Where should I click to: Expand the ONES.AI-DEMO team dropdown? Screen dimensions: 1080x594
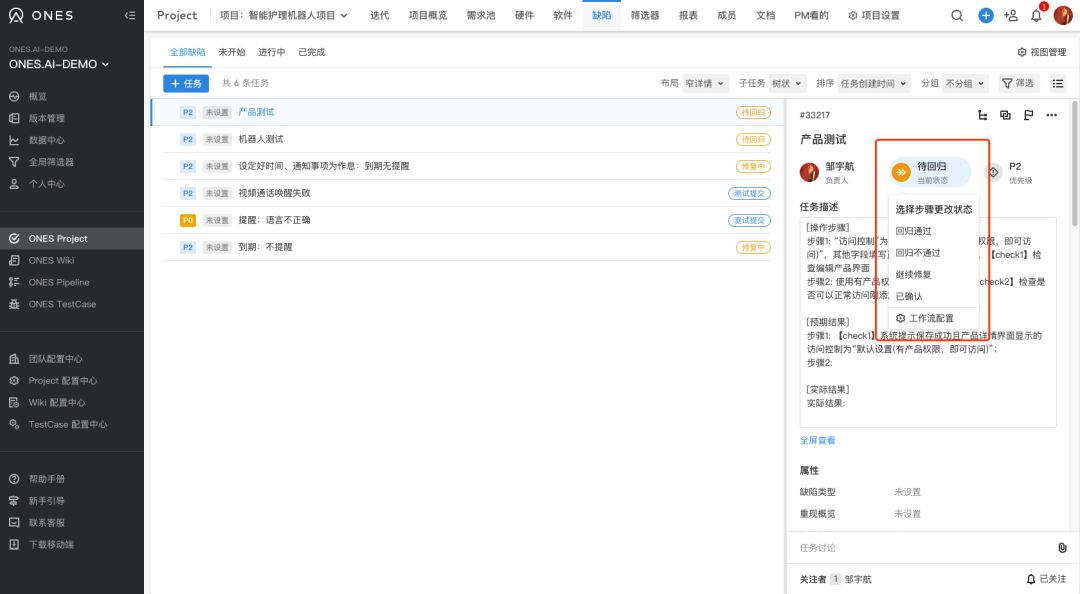point(59,64)
